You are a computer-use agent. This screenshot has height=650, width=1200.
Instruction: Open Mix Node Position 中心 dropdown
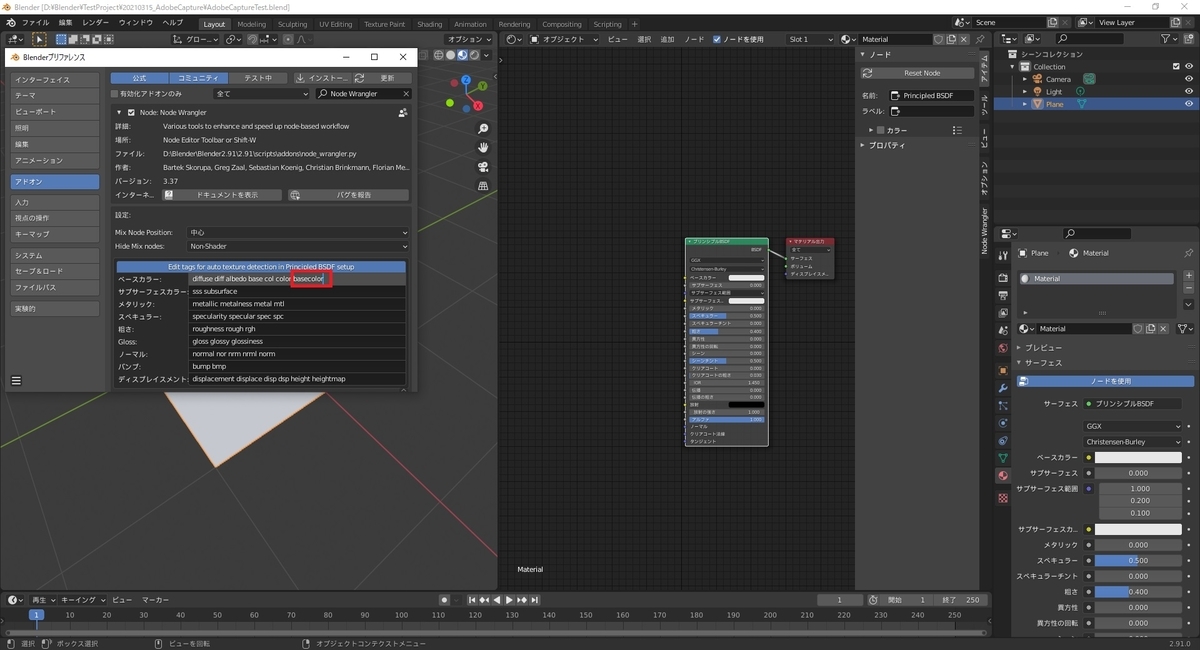click(x=298, y=232)
